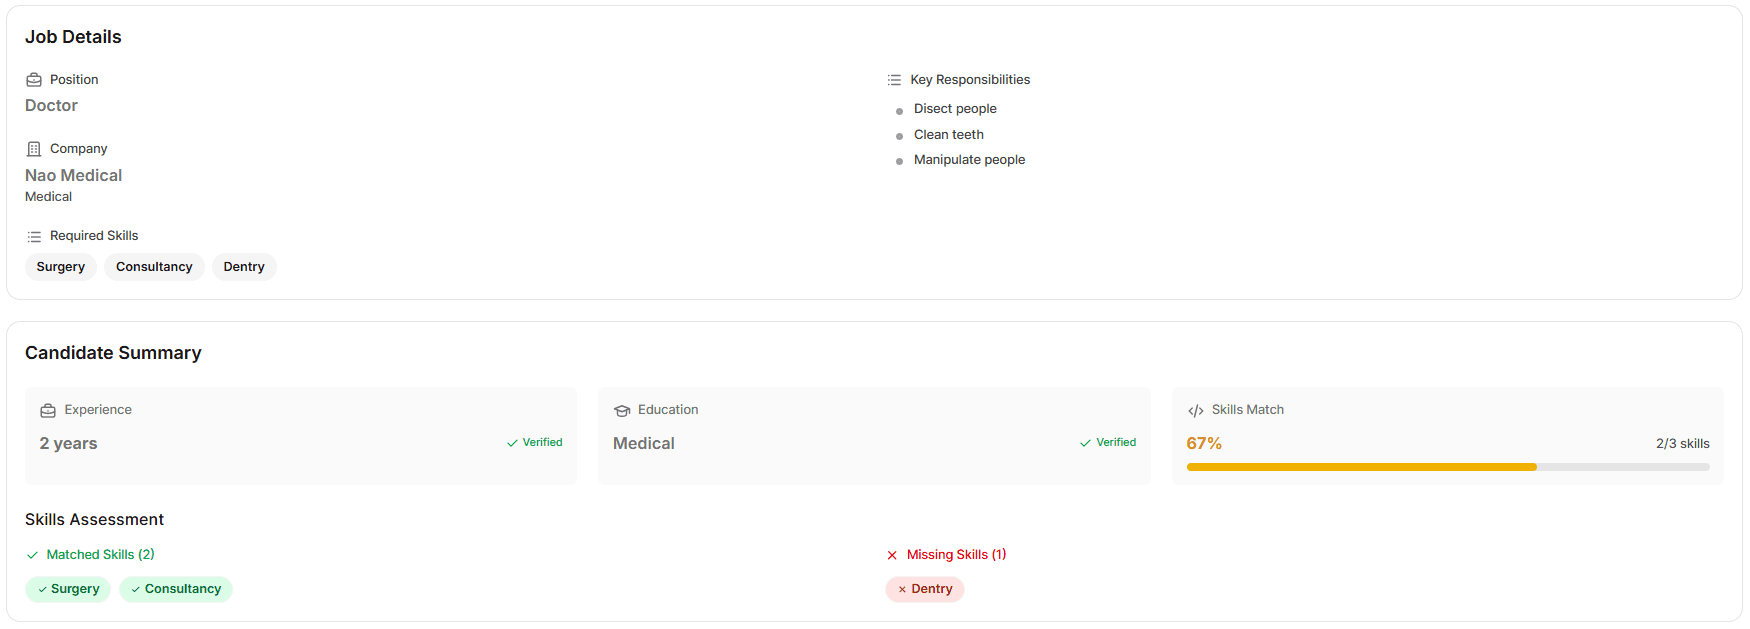
Task: Click the green check beside Matched Skills
Action: pos(33,555)
